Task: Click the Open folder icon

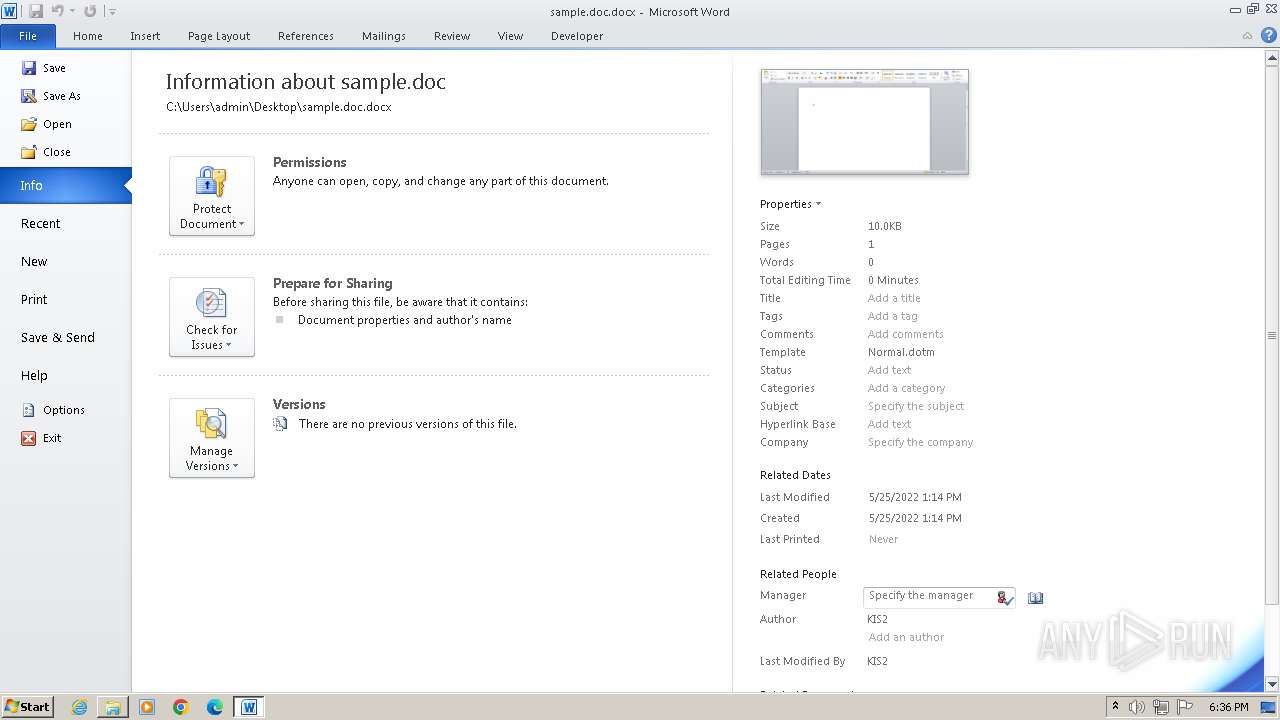Action: pyautogui.click(x=28, y=124)
